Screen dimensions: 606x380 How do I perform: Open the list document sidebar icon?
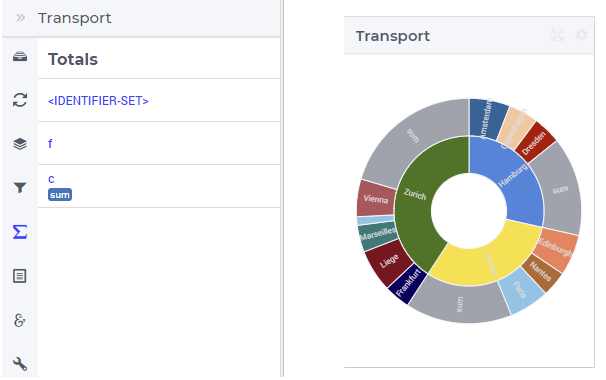[x=20, y=276]
